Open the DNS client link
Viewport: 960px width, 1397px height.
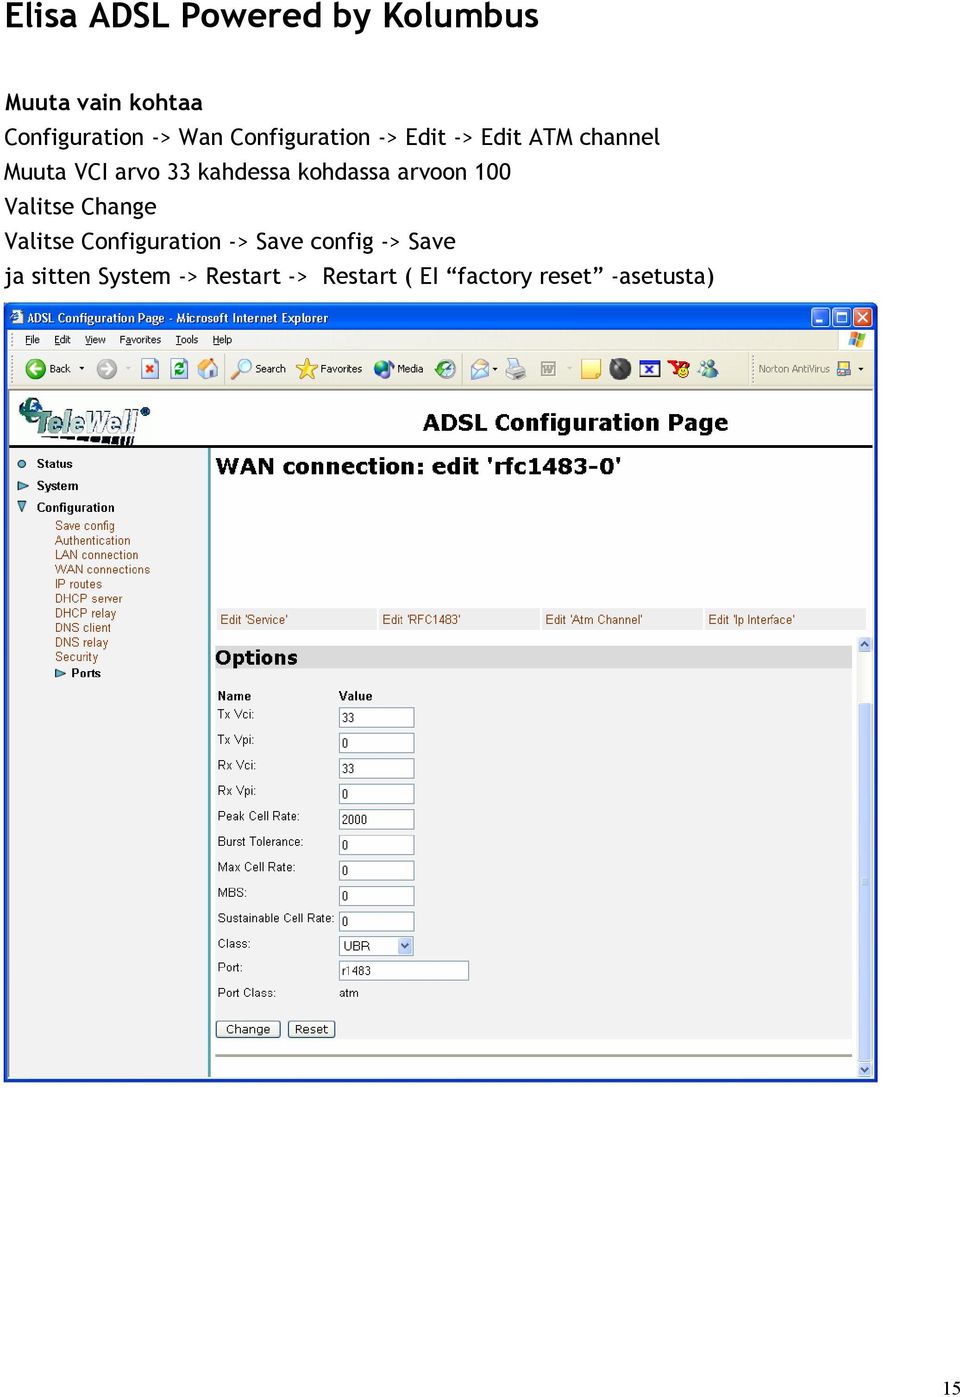pos(83,628)
